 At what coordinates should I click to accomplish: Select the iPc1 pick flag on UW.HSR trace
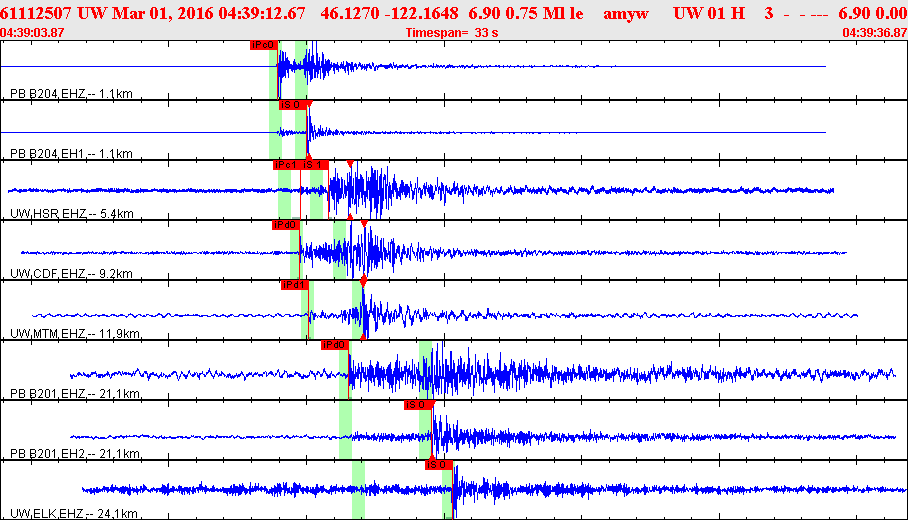coord(286,165)
